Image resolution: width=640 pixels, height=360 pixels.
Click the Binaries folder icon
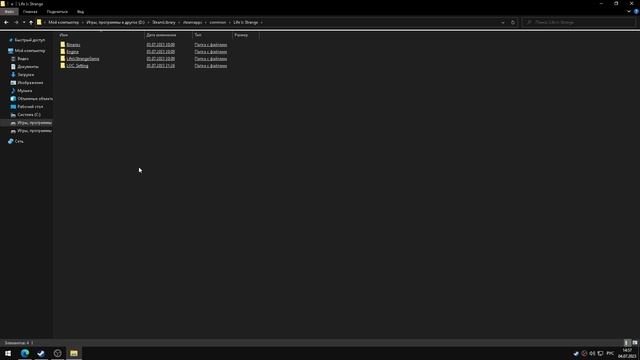62,44
